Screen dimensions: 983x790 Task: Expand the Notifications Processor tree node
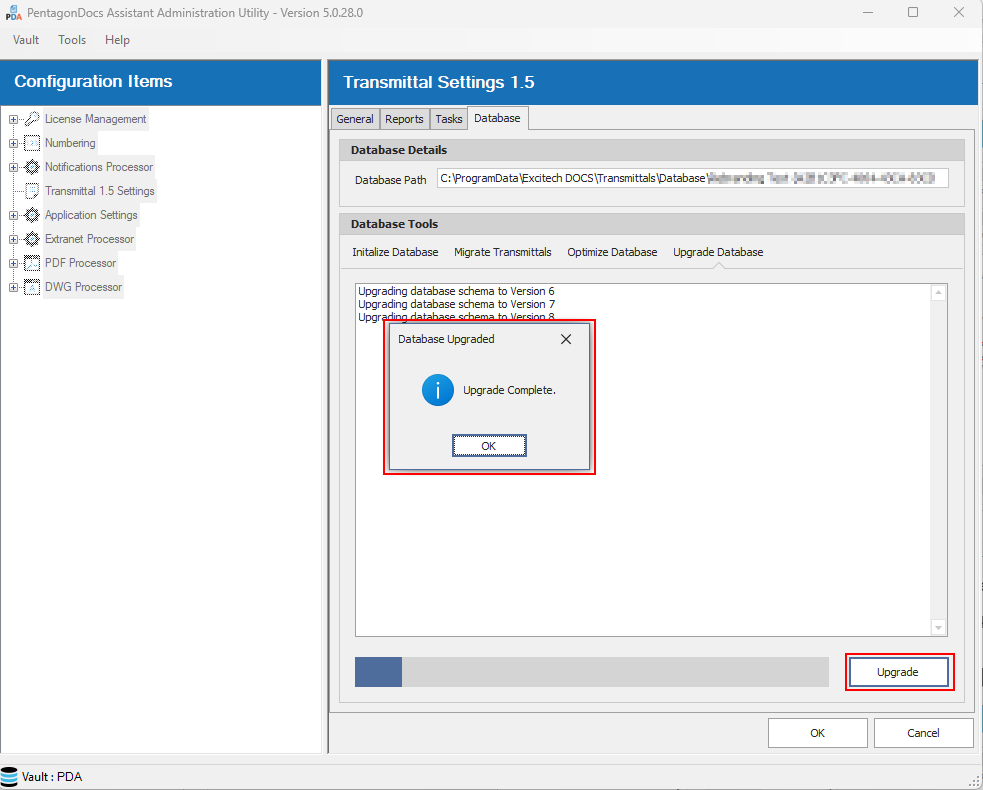pos(14,168)
